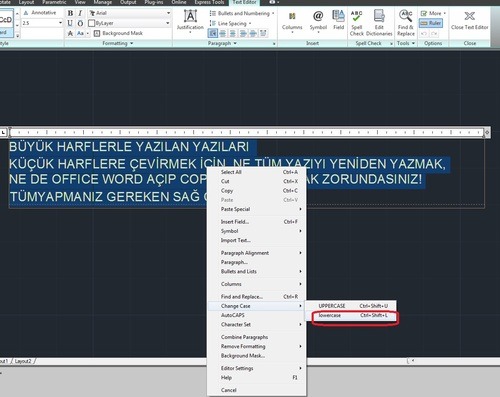
Task: Toggle the Annotative text option
Action: (x=40, y=13)
